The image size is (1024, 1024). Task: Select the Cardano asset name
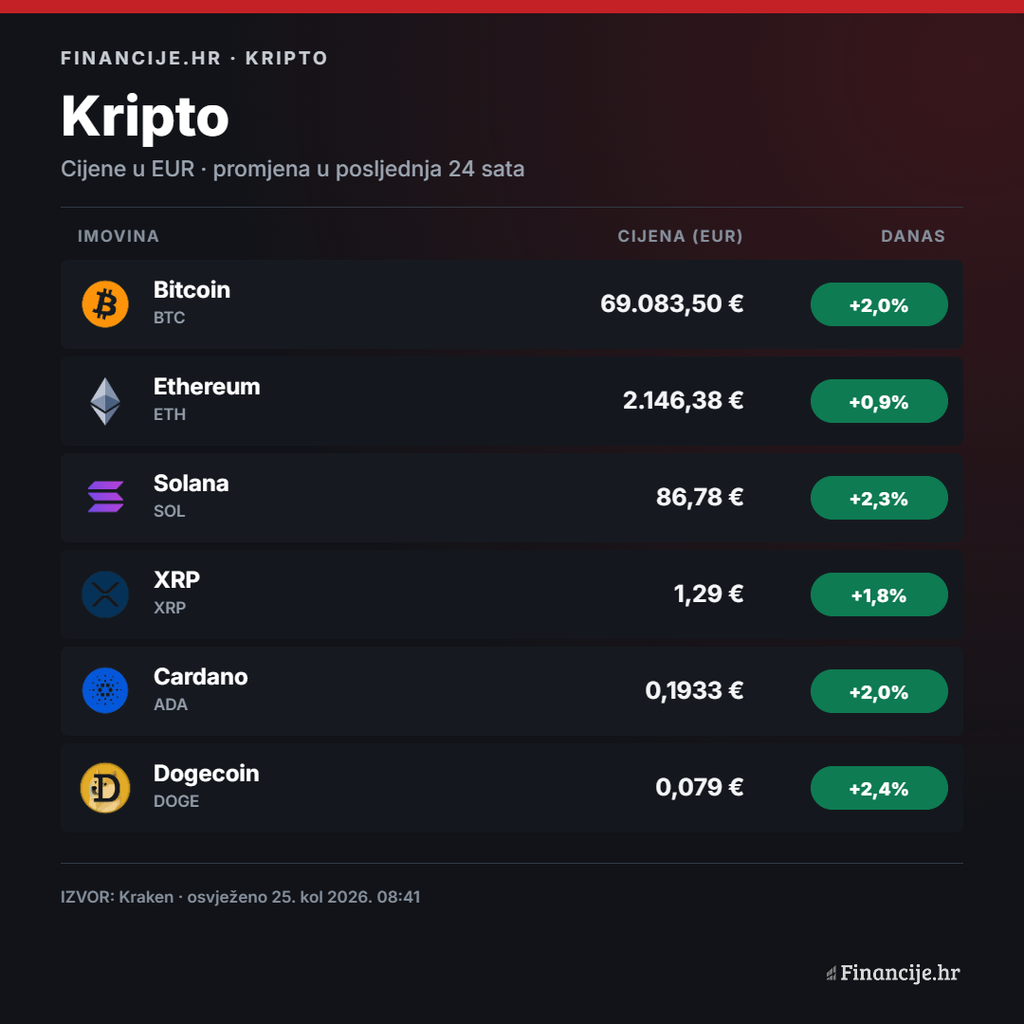[x=200, y=677]
